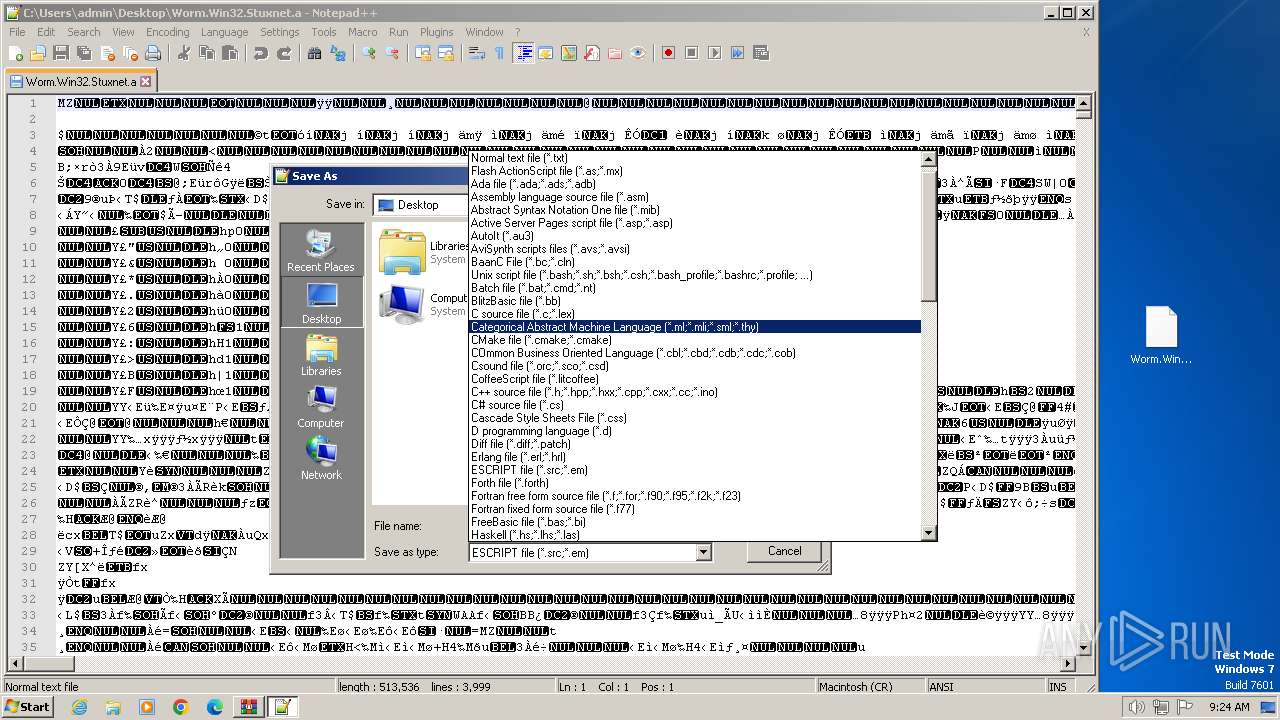1280x720 pixels.
Task: Click the Save toolbar icon
Action: click(x=60, y=53)
